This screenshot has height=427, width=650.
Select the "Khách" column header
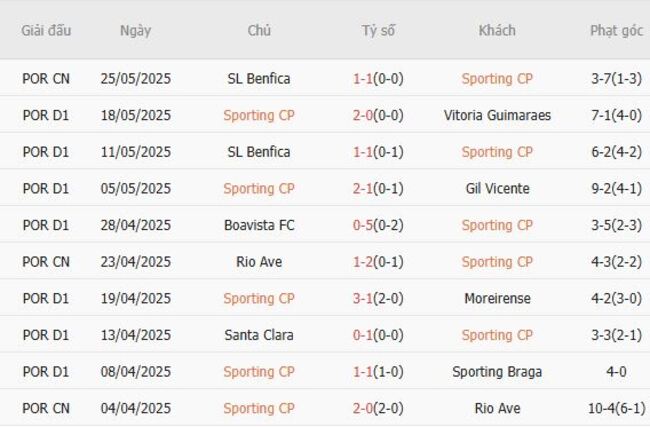[x=497, y=30]
